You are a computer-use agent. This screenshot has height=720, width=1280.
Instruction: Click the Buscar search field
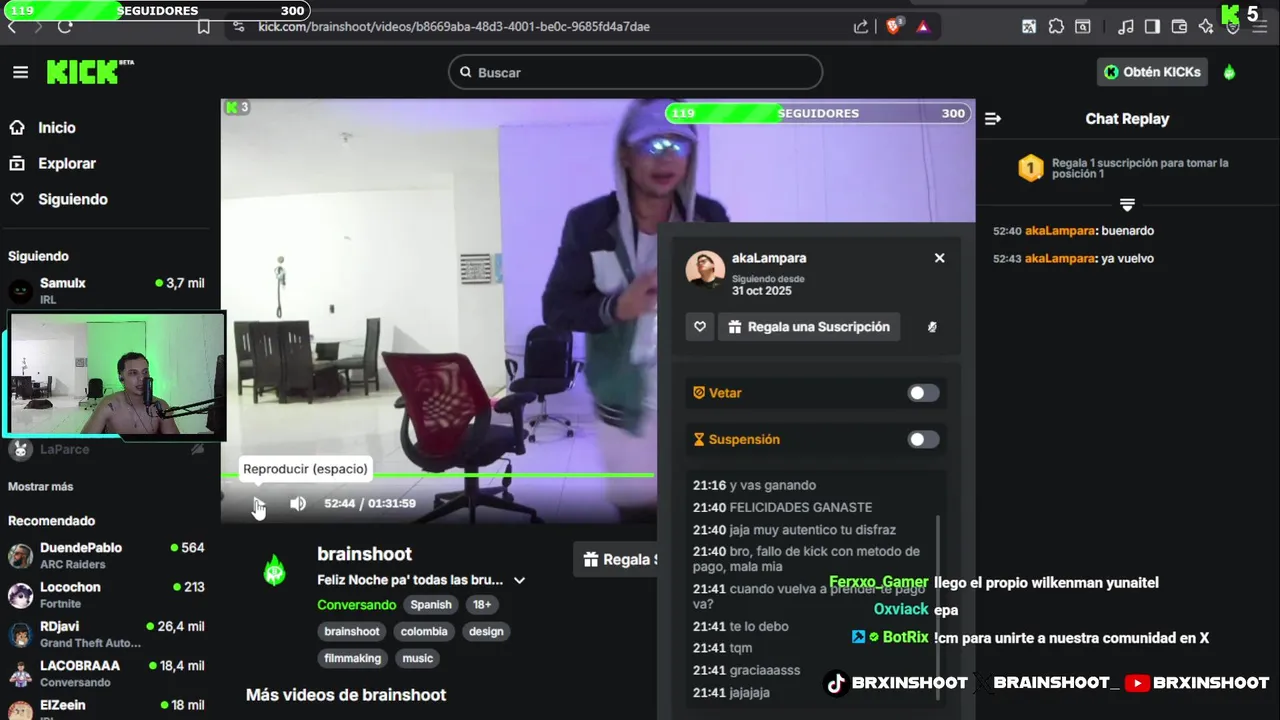635,72
